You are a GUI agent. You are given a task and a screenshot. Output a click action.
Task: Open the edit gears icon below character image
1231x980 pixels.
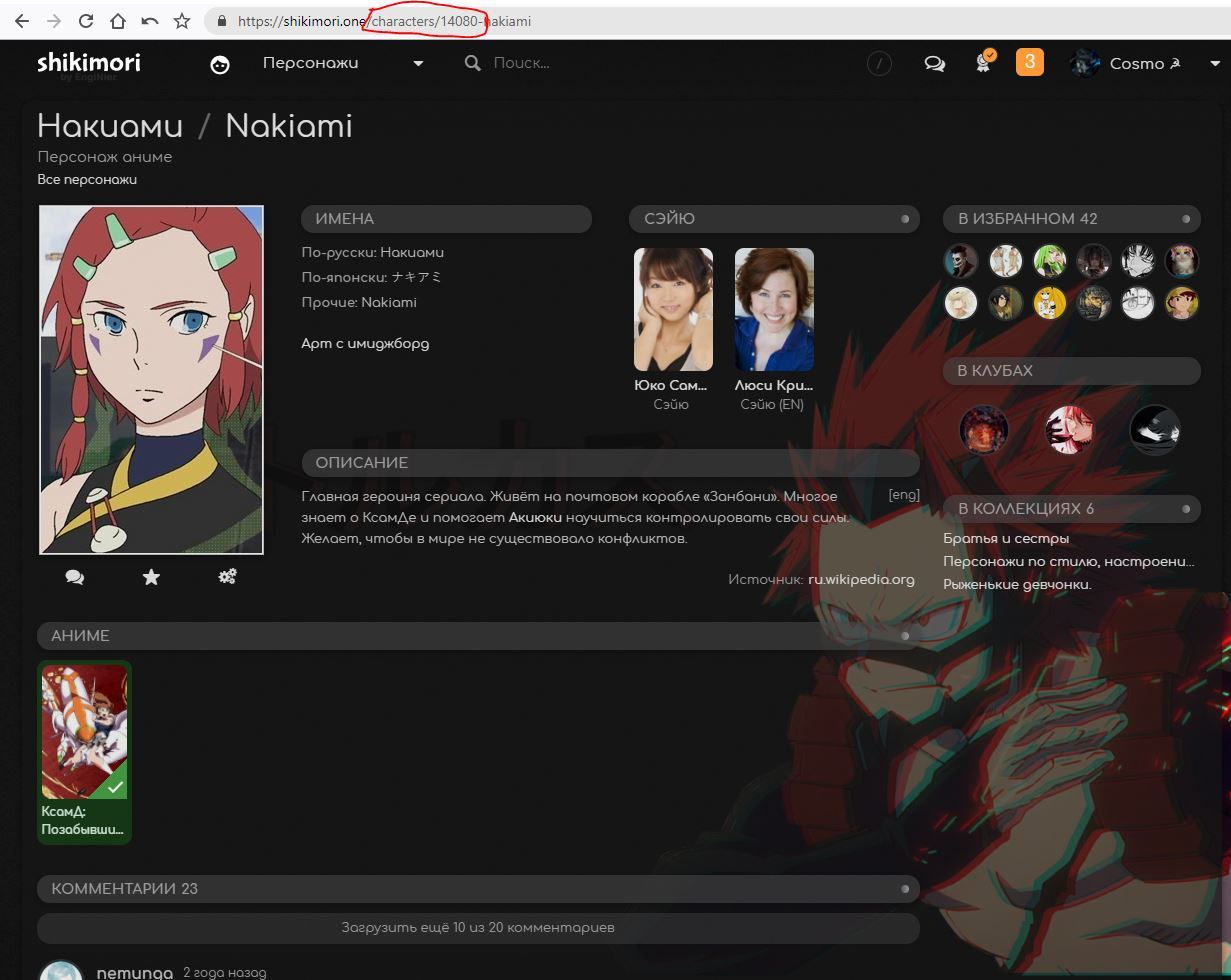click(x=227, y=577)
